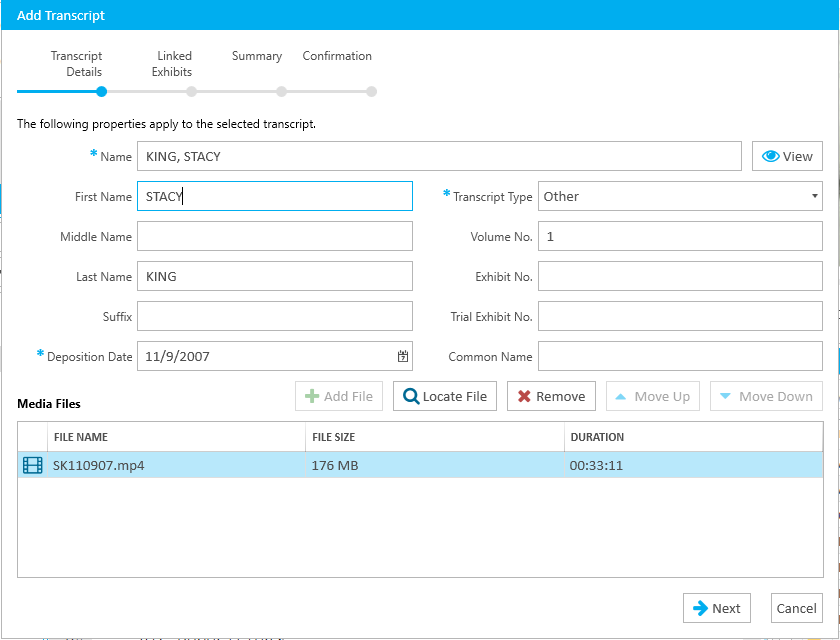Select the SK110907.mp4 file row
The image size is (840, 640).
coord(420,465)
